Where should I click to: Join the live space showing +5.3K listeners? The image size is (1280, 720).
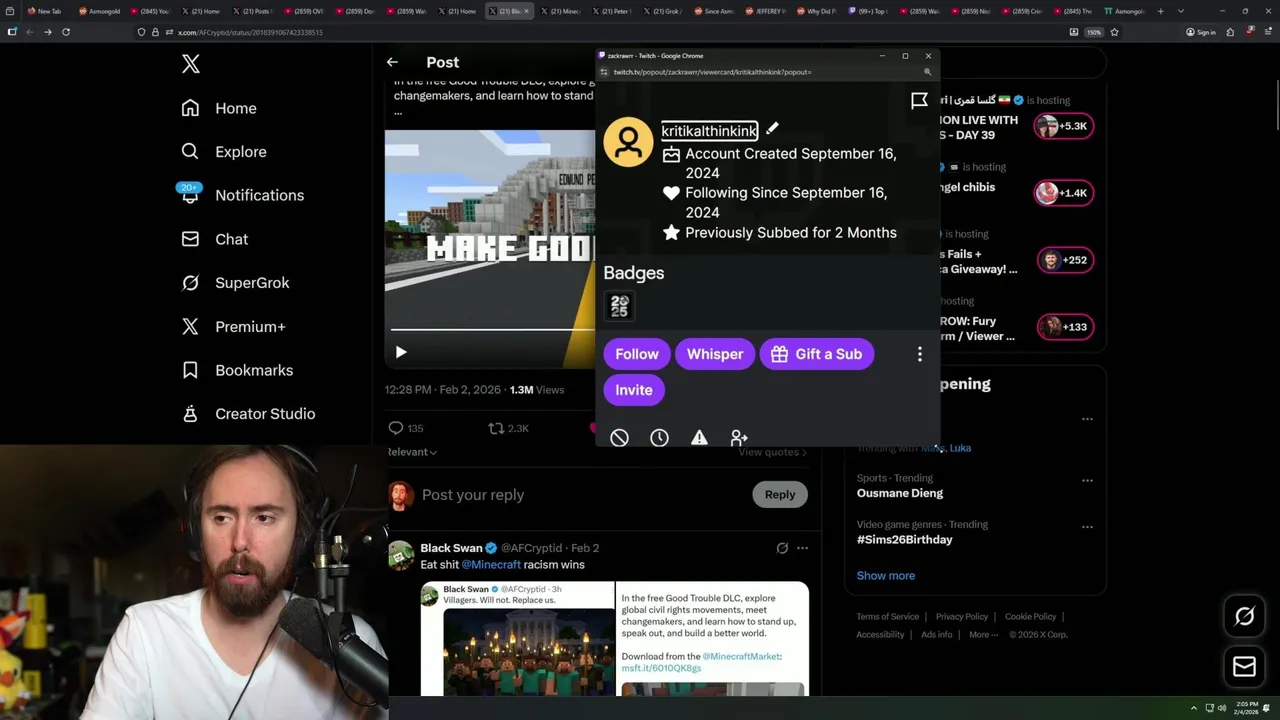pyautogui.click(x=1064, y=126)
